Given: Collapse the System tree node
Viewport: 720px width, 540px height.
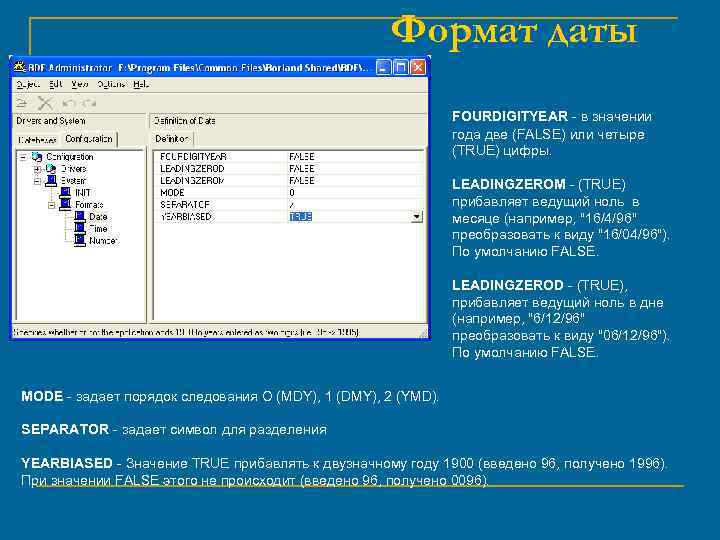Looking at the screenshot, I should tap(38, 181).
